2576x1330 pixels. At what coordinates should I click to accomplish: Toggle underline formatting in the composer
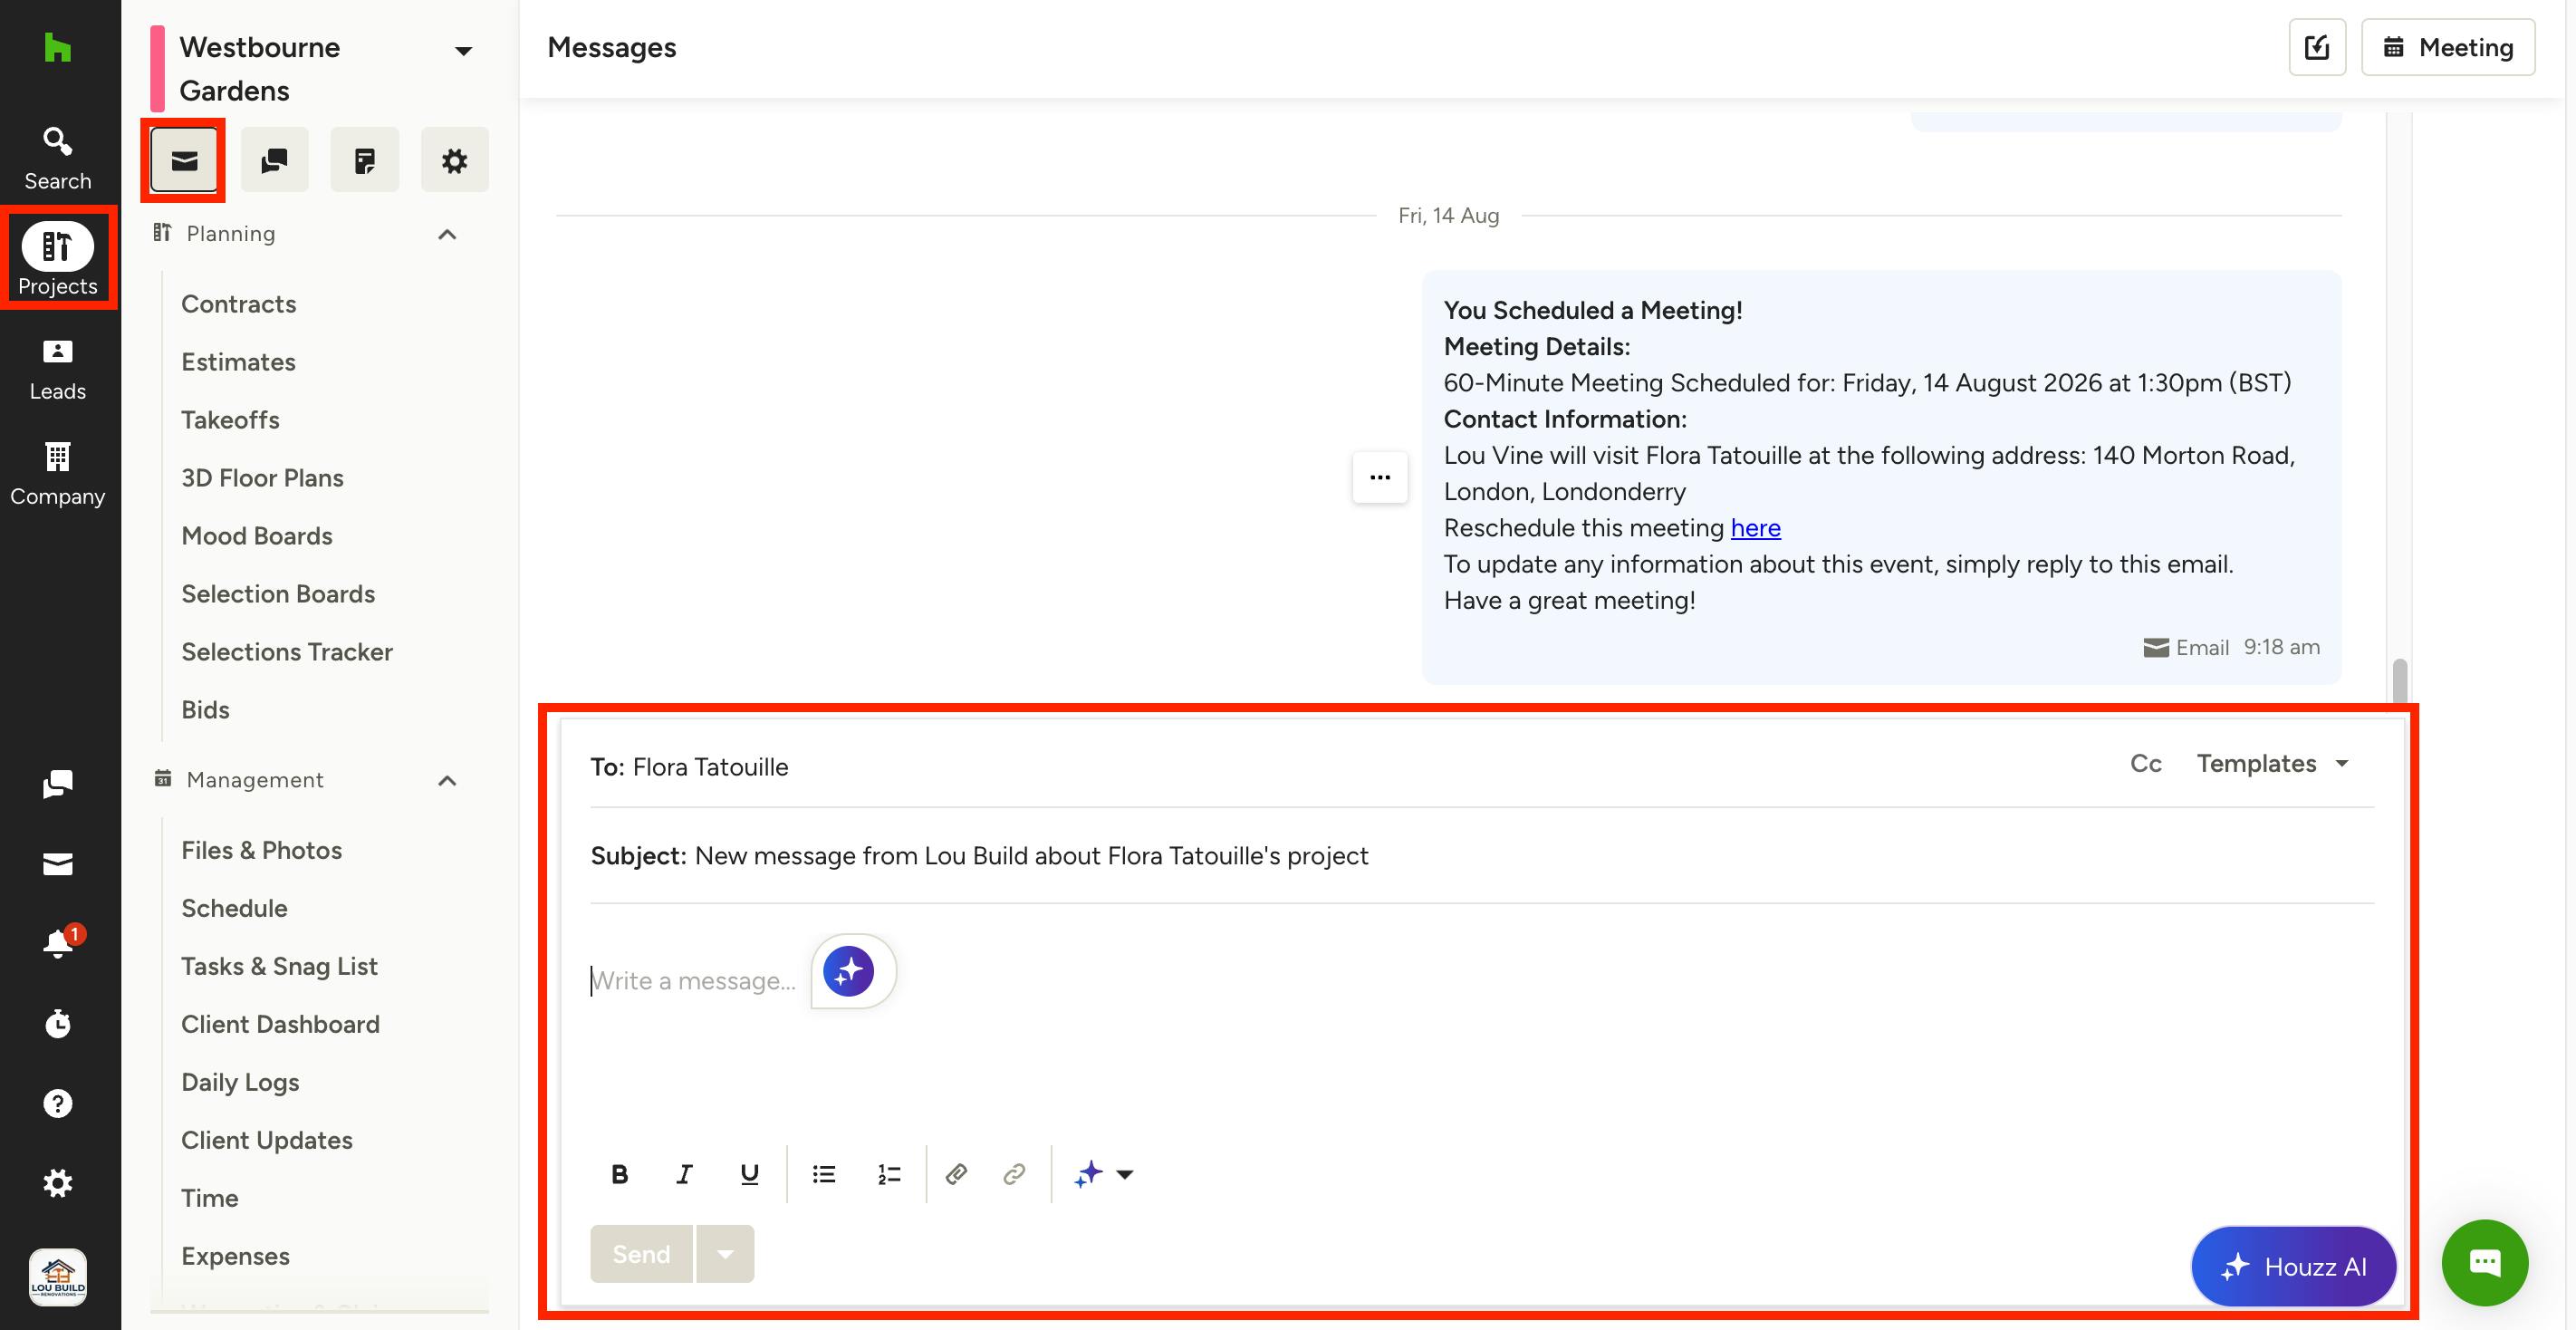tap(749, 1174)
